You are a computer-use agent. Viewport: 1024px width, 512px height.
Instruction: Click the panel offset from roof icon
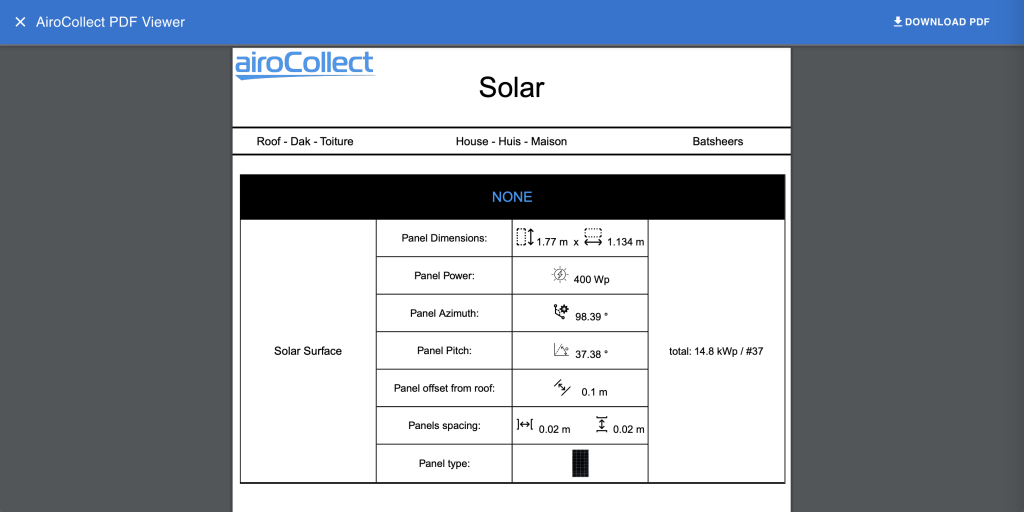[x=561, y=388]
